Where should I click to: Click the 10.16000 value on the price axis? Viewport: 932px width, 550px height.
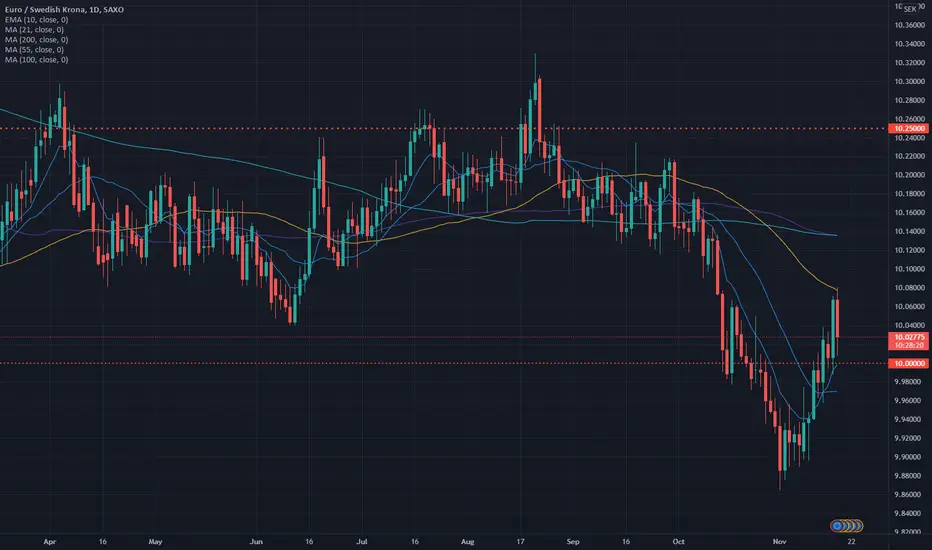coord(909,213)
